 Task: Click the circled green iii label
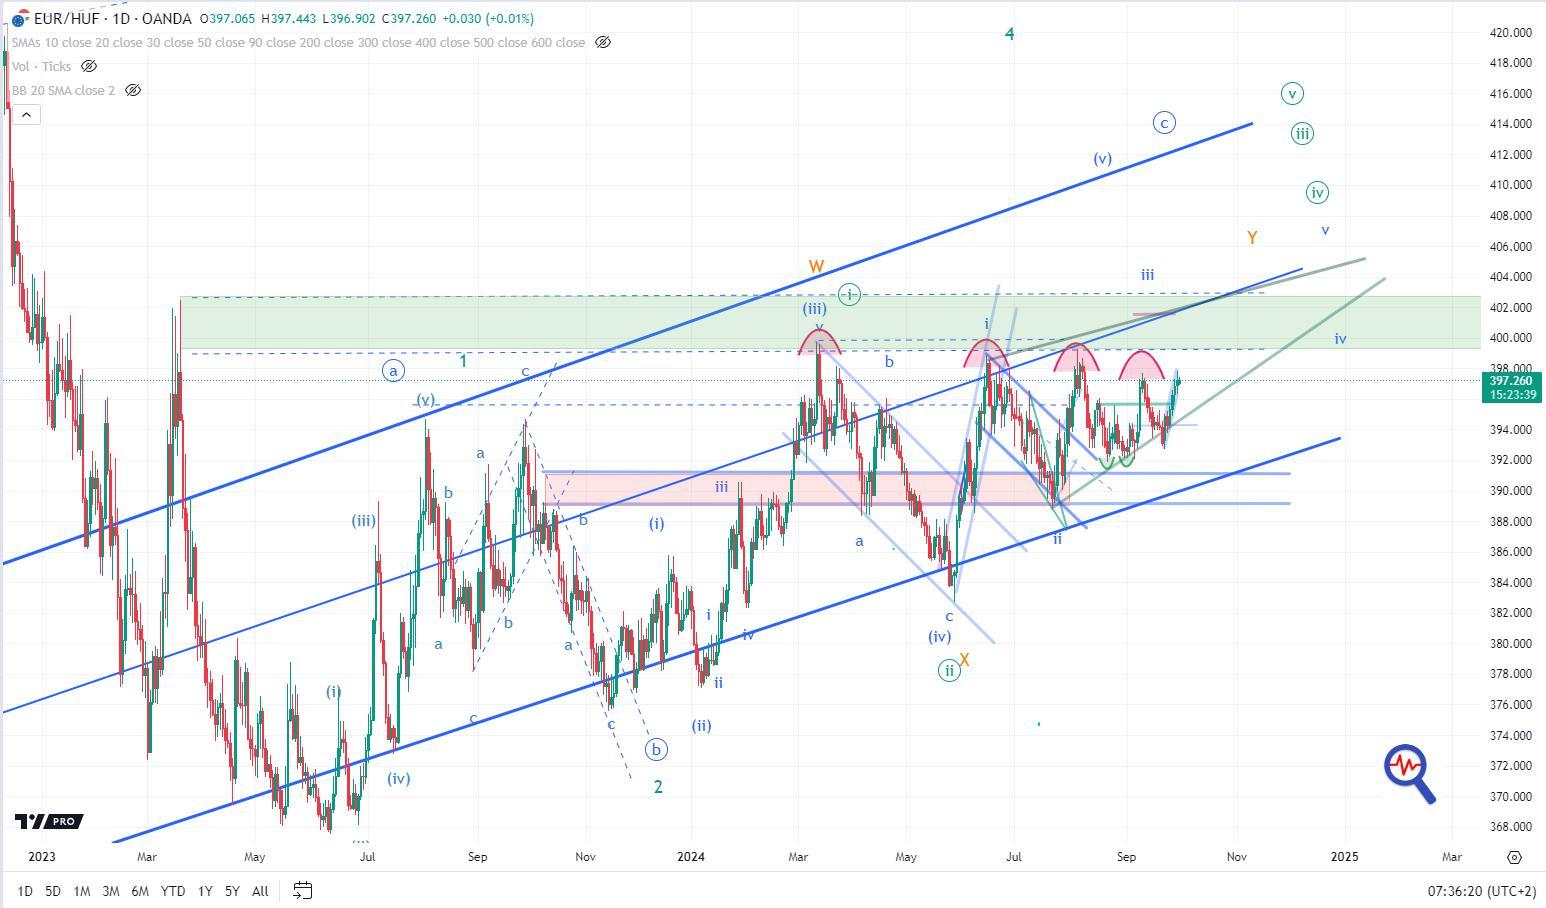tap(1302, 133)
